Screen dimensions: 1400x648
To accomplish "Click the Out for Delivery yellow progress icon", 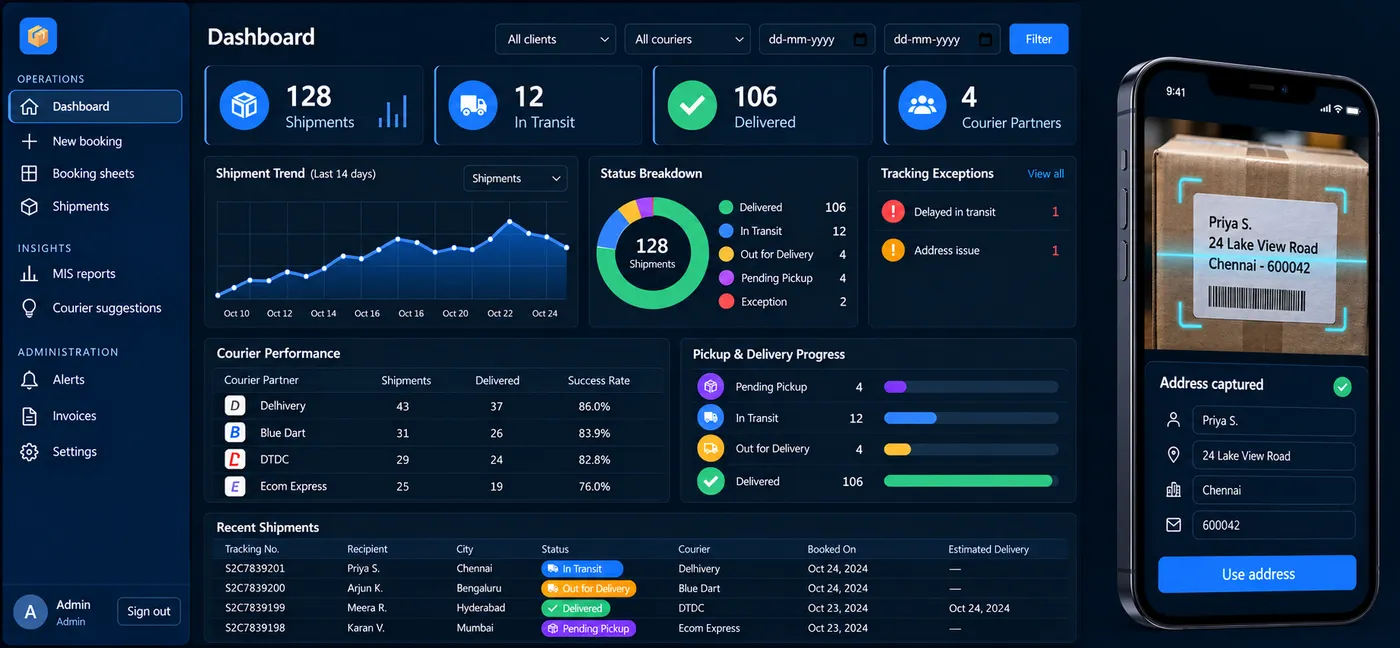I will pos(710,448).
